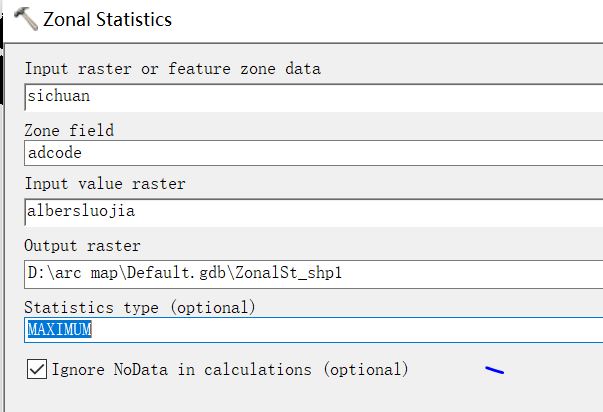Click the 'Output raster' label

tap(82, 245)
